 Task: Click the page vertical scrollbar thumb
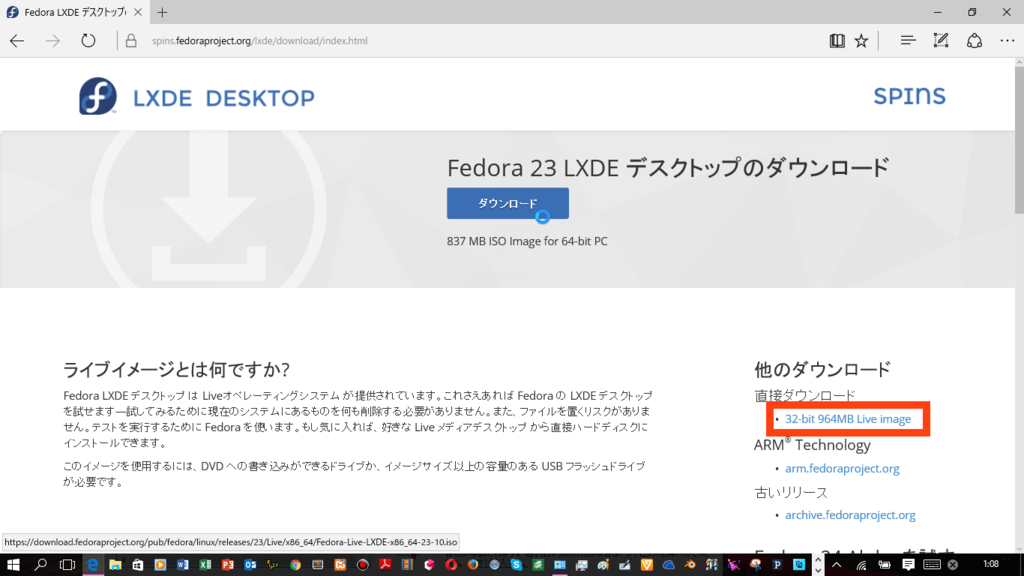pyautogui.click(x=1019, y=140)
